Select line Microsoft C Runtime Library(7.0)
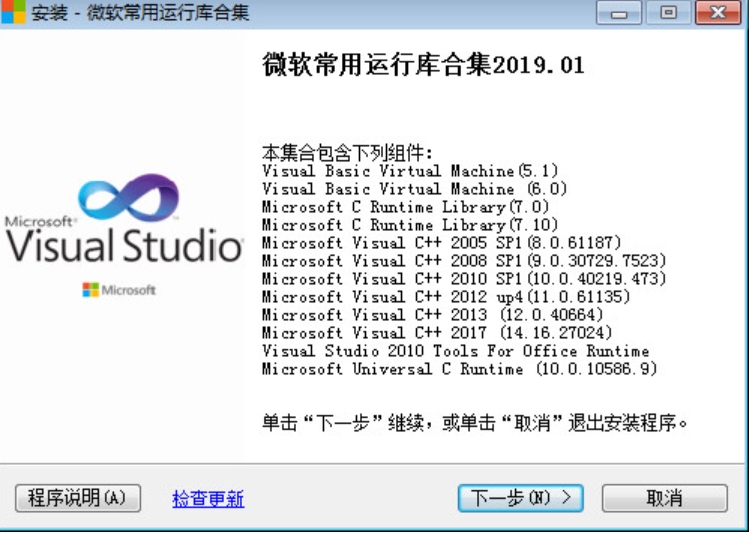 (x=405, y=207)
